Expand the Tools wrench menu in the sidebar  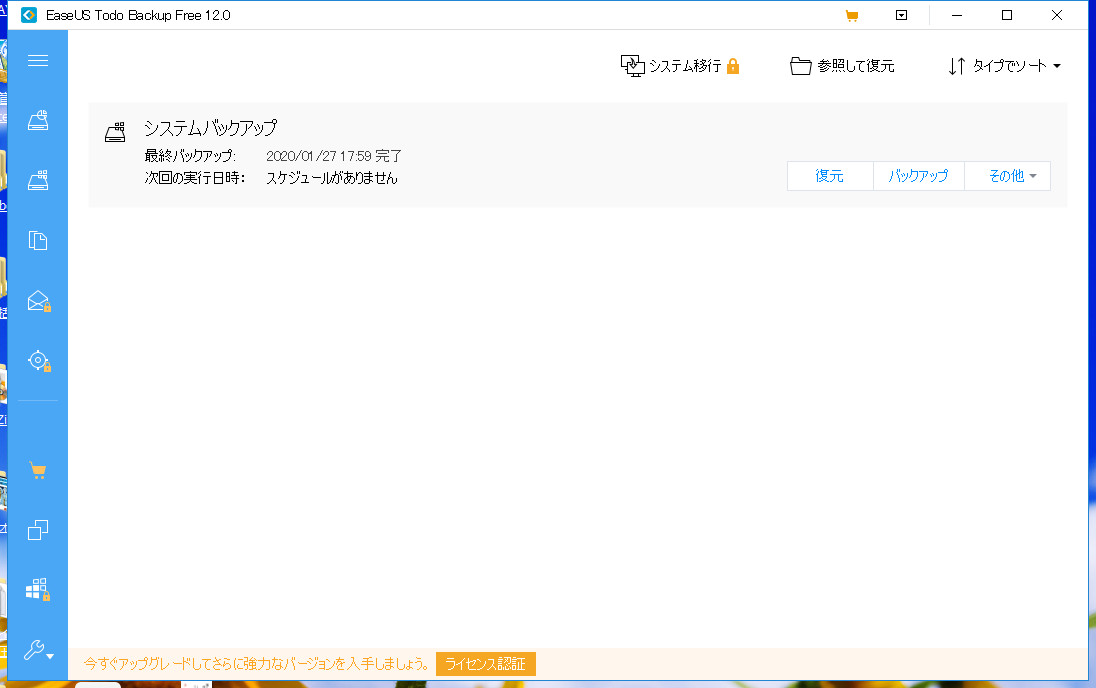(x=38, y=651)
